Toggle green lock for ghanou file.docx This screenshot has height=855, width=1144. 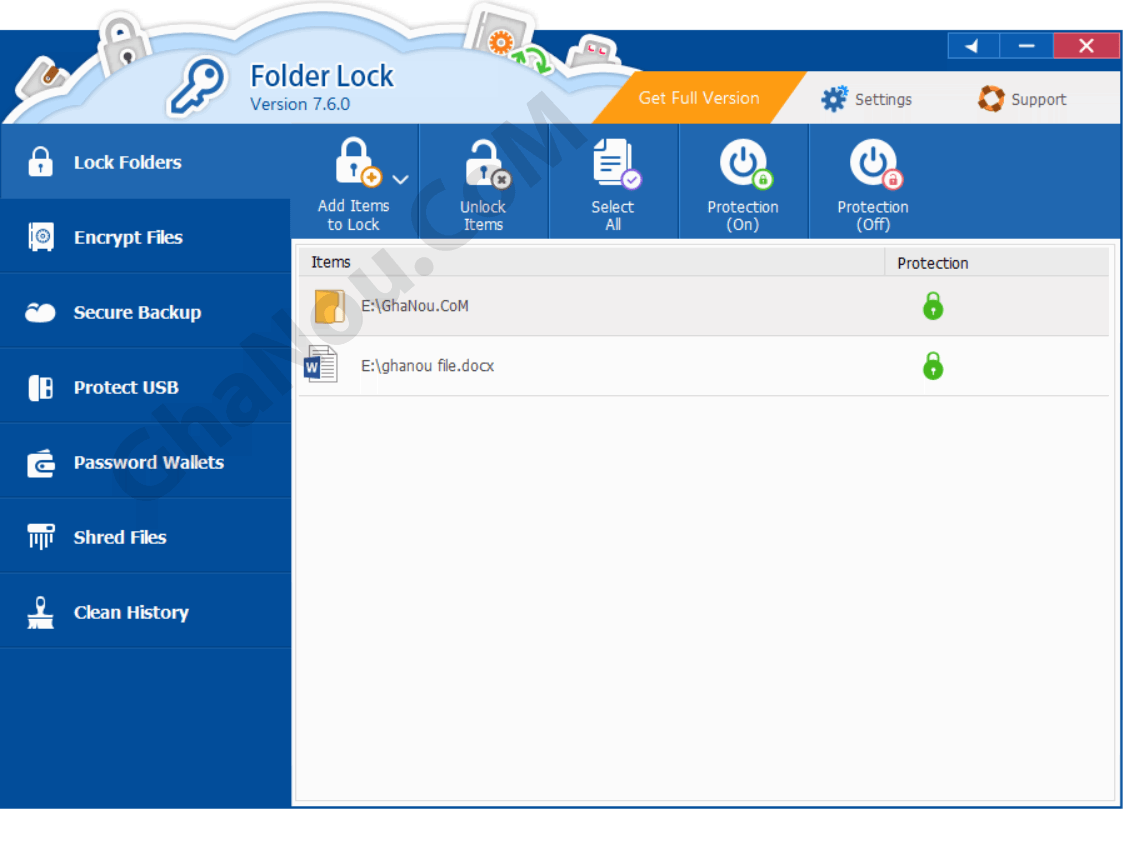(932, 365)
